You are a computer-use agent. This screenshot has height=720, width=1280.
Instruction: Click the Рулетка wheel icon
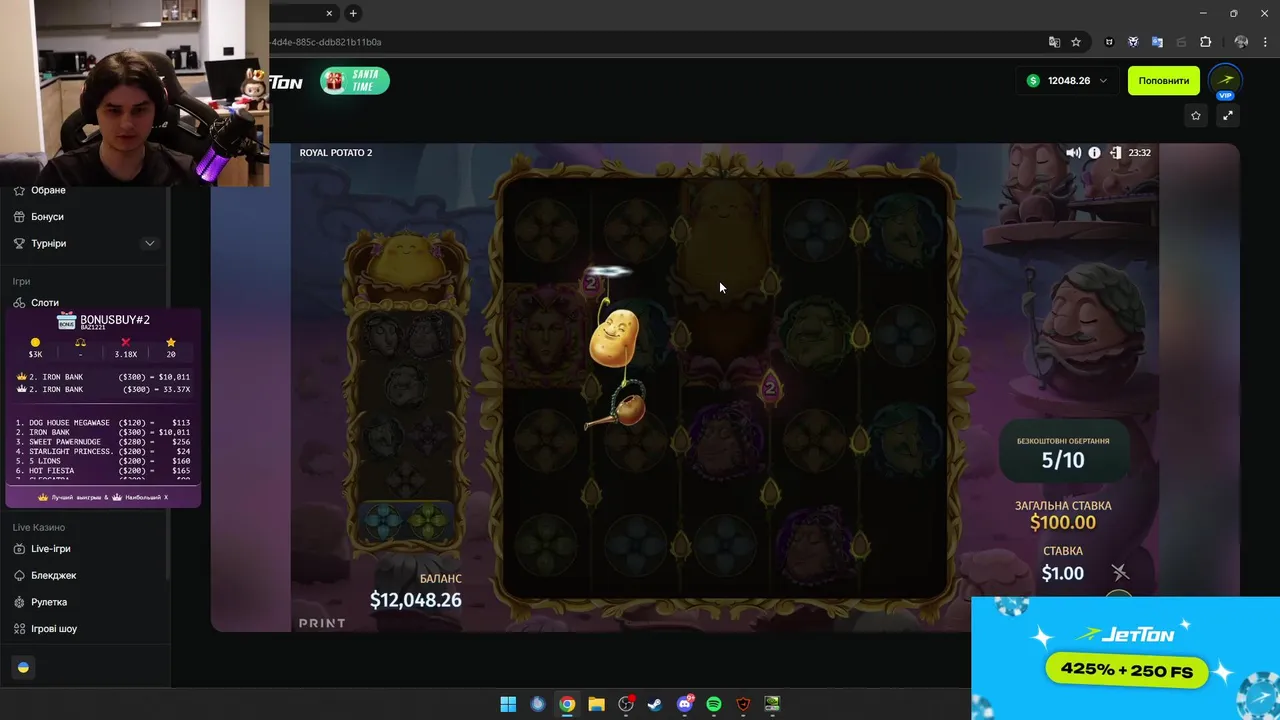tap(20, 602)
